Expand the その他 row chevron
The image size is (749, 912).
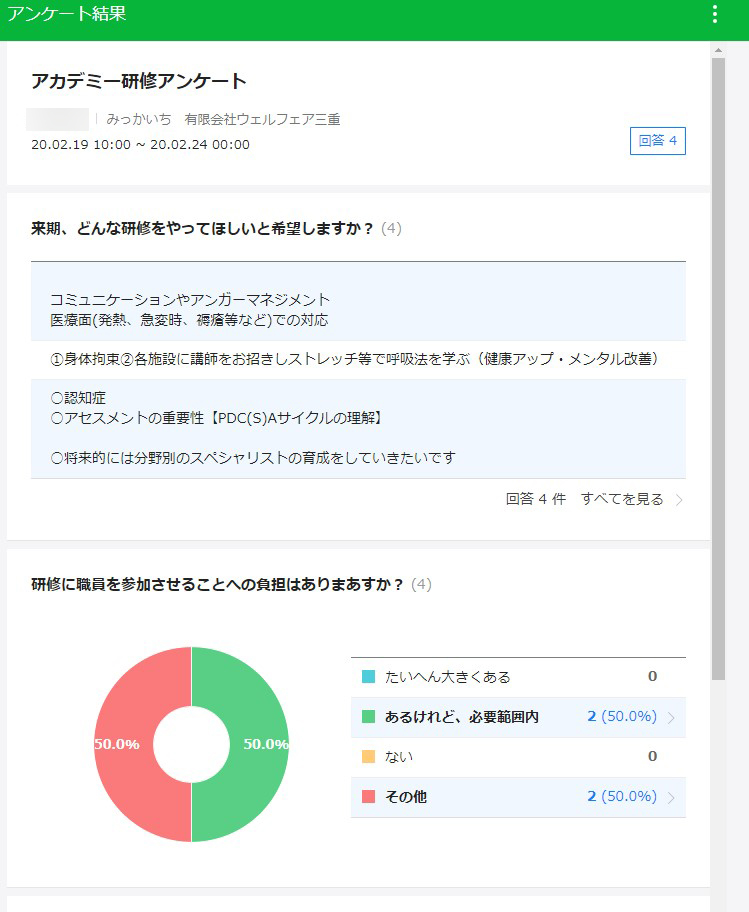671,797
